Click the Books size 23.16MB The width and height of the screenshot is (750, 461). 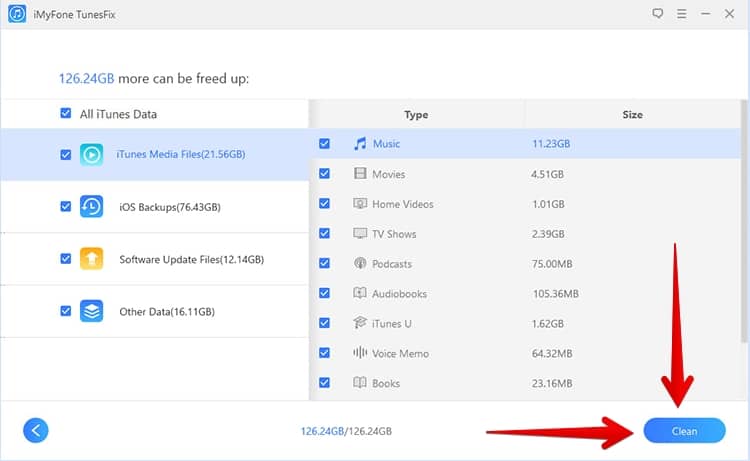[x=552, y=384]
